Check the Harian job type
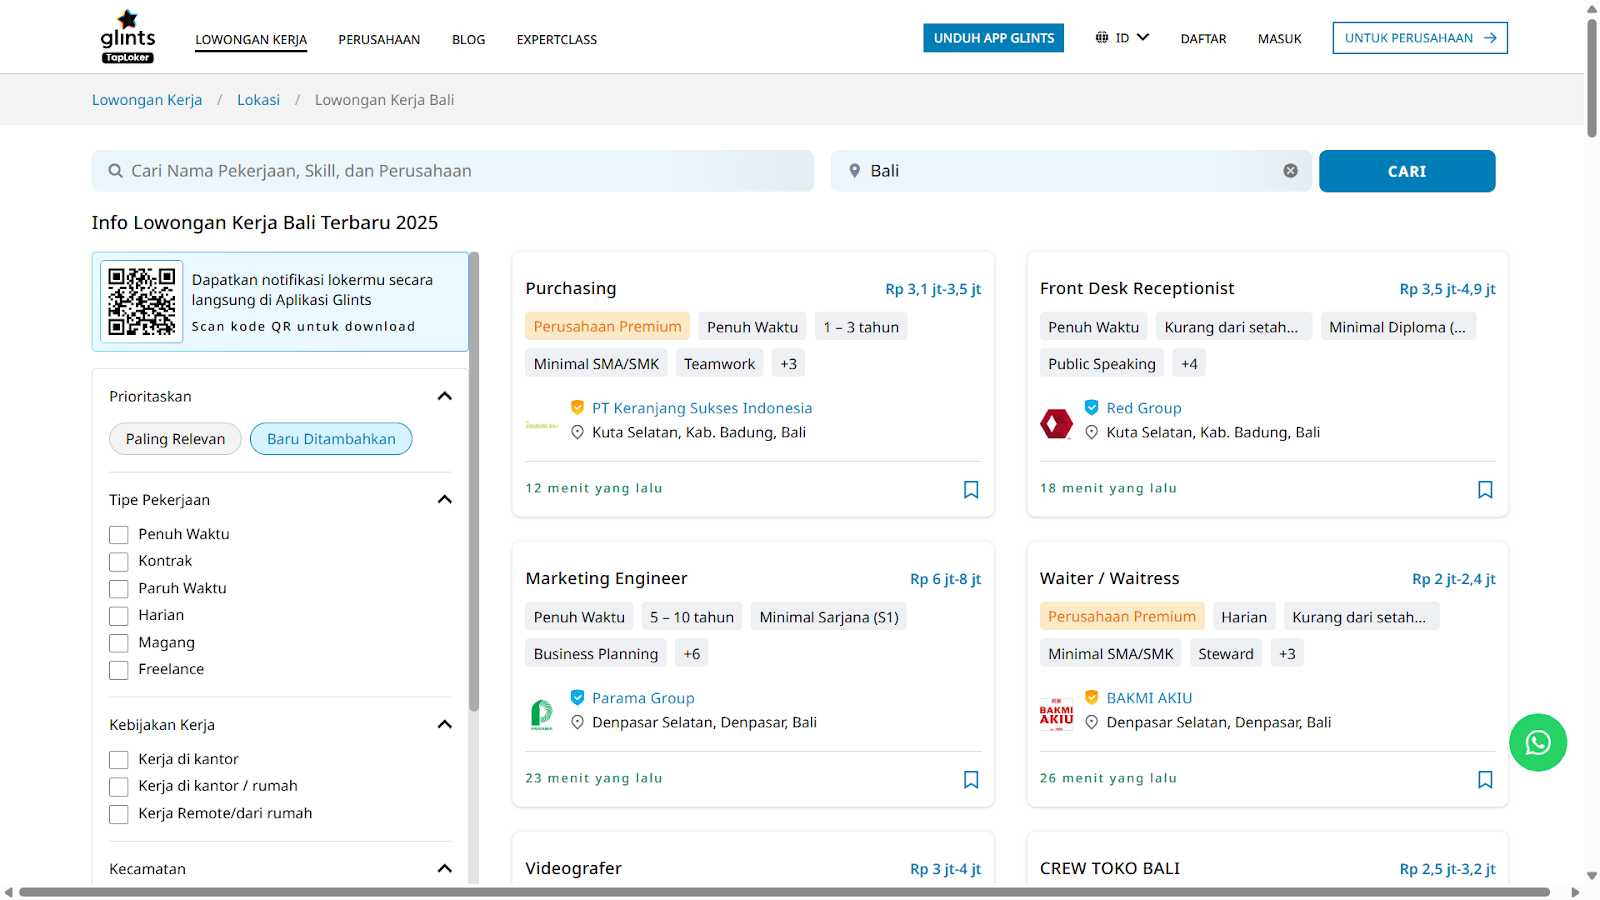This screenshot has width=1600, height=900. (x=119, y=616)
